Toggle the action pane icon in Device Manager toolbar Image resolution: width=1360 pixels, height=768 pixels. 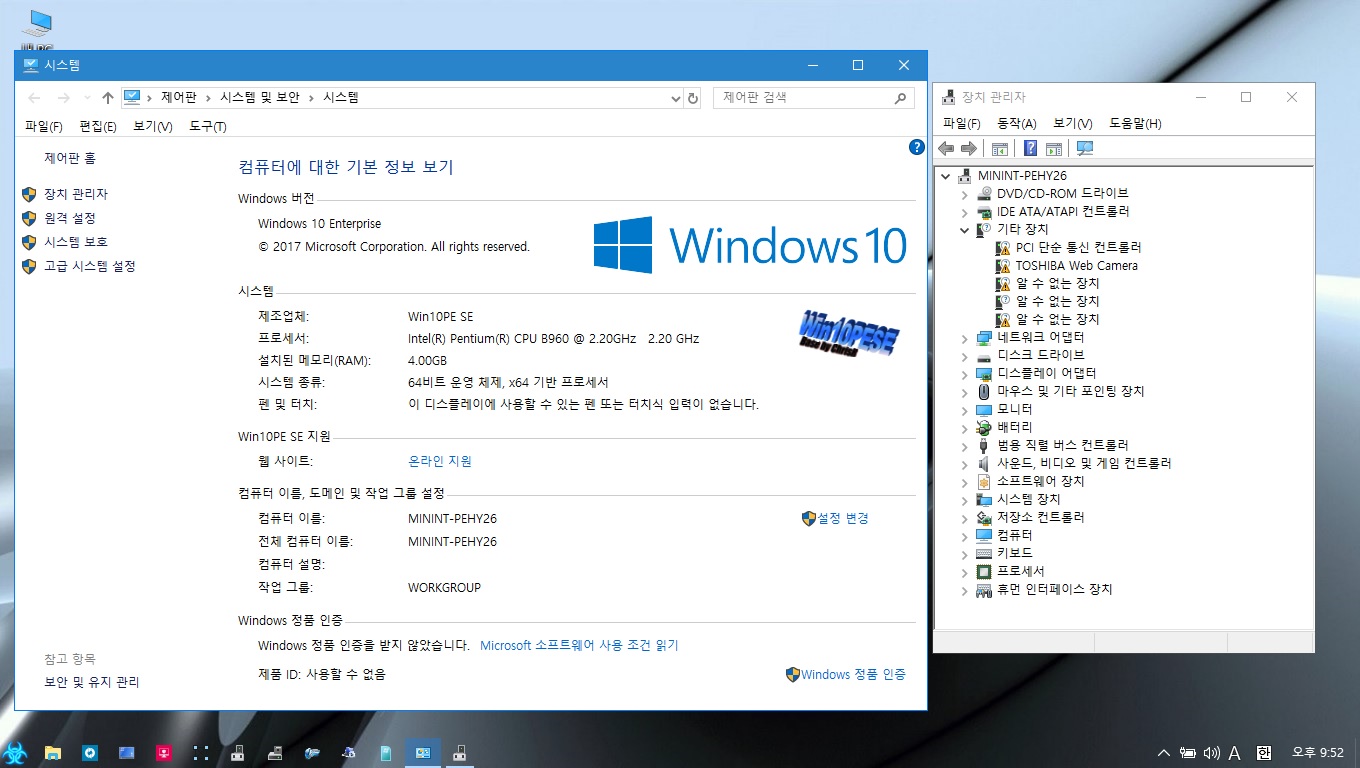pyautogui.click(x=1053, y=149)
